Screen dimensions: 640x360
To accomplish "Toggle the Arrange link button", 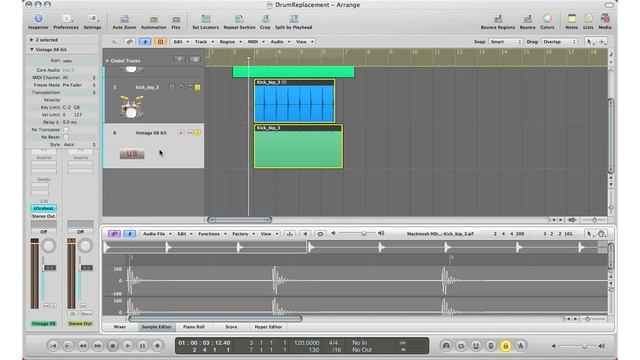I will (130, 42).
